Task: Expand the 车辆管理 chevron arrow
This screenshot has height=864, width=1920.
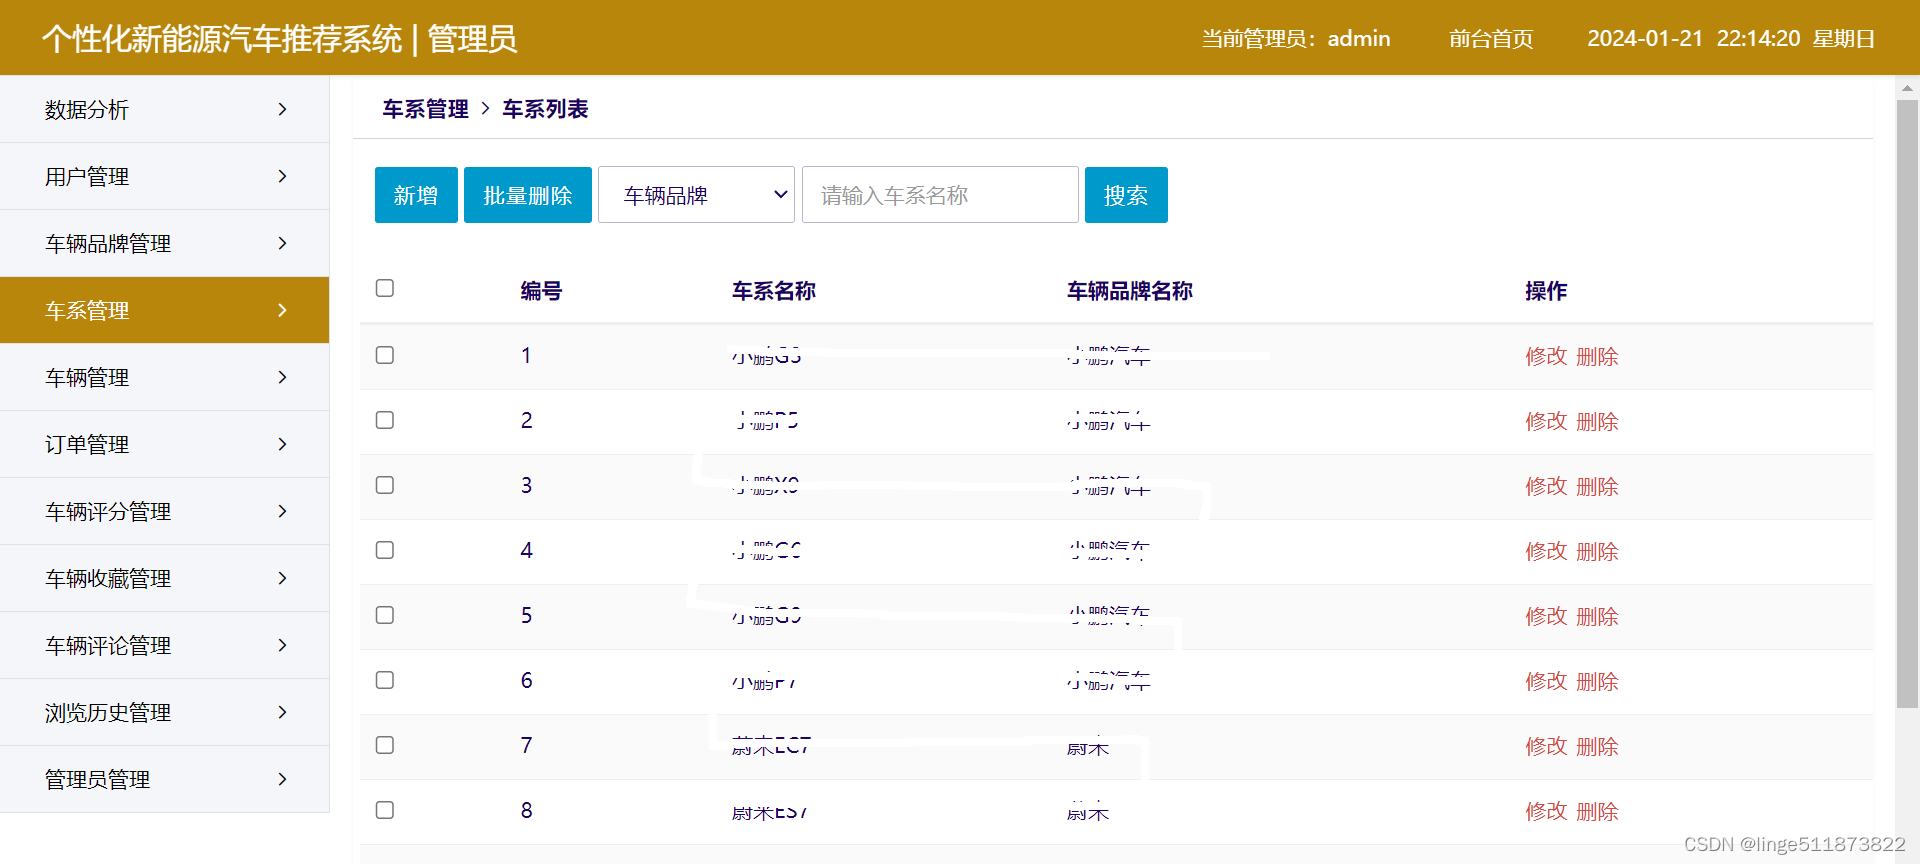Action: tap(282, 377)
